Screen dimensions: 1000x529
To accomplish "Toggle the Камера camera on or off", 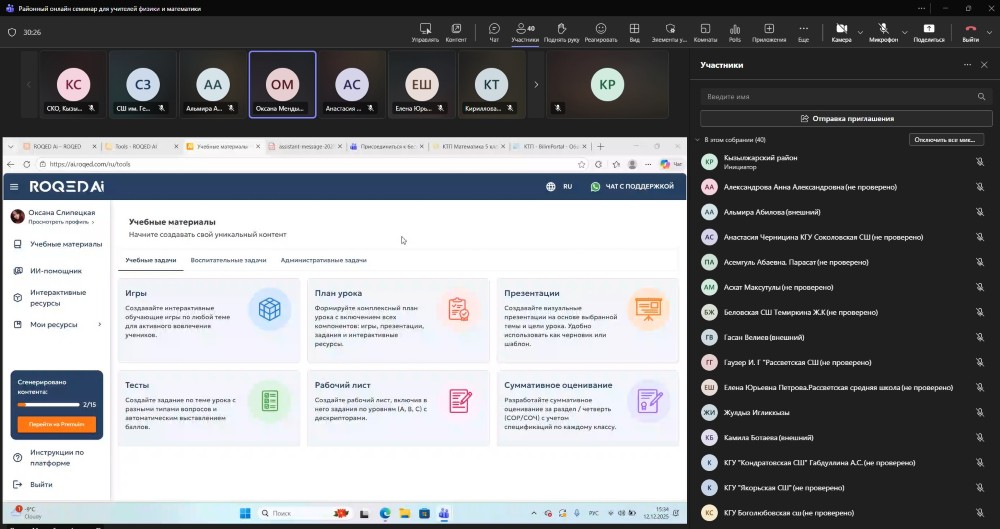I will [840, 29].
